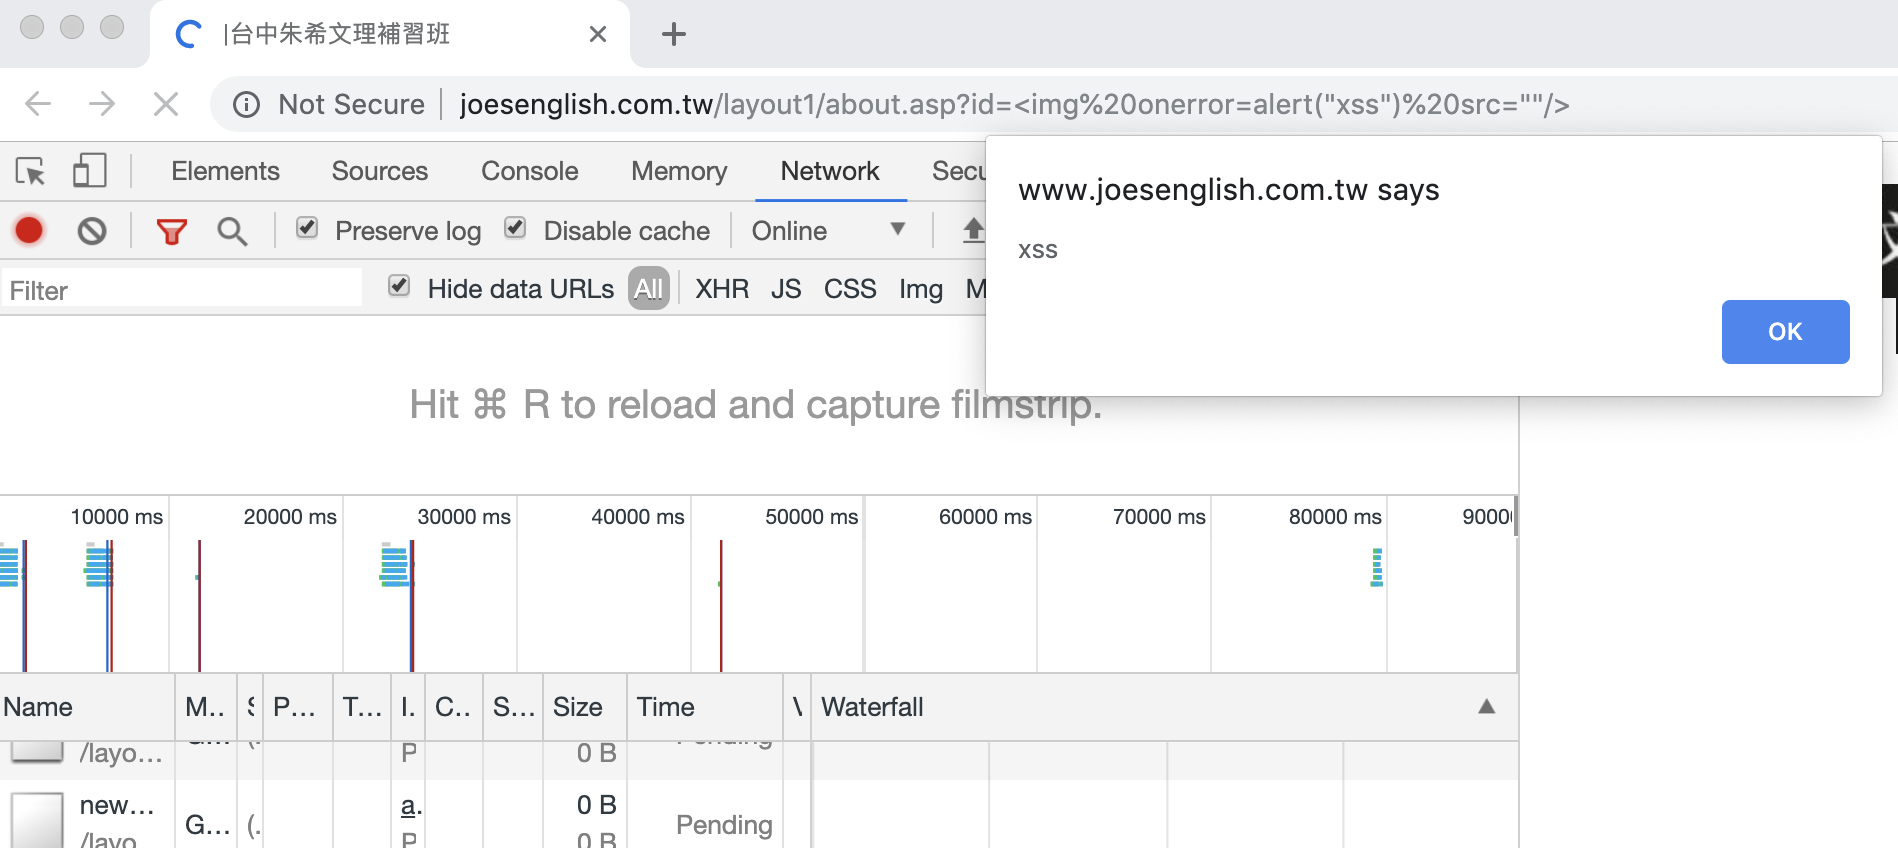Clear the network log icon
Screen dimensions: 1898x848
pyautogui.click(x=92, y=231)
